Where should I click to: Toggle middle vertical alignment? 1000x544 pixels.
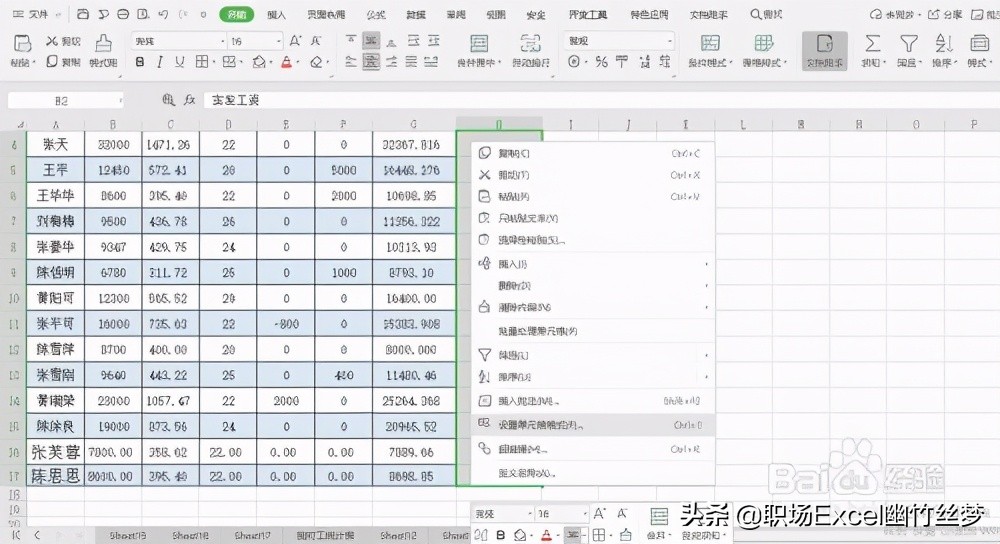pyautogui.click(x=371, y=41)
